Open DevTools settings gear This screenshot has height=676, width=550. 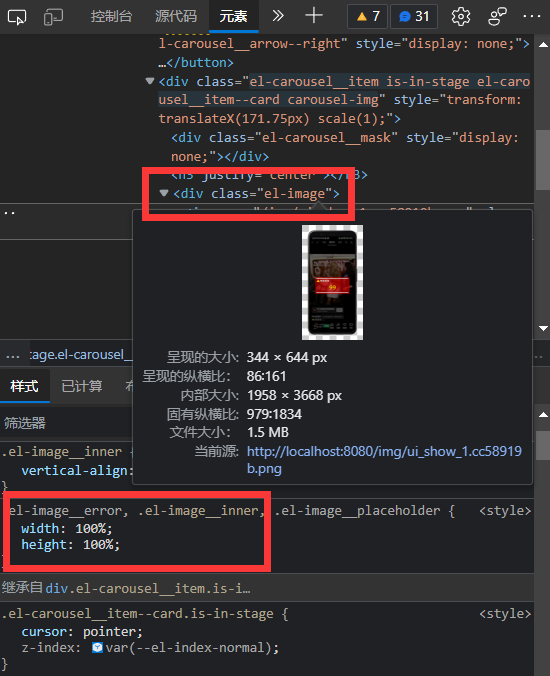(x=460, y=17)
